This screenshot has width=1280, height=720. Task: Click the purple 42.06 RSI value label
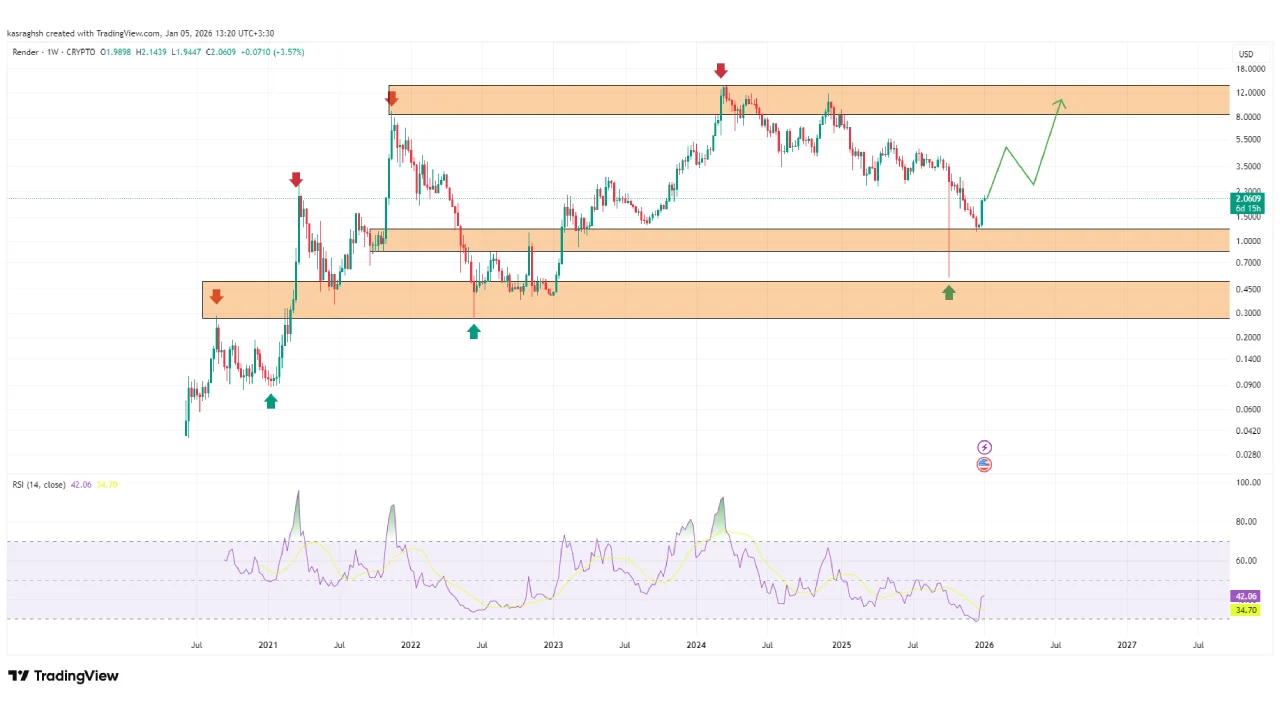coord(1246,595)
